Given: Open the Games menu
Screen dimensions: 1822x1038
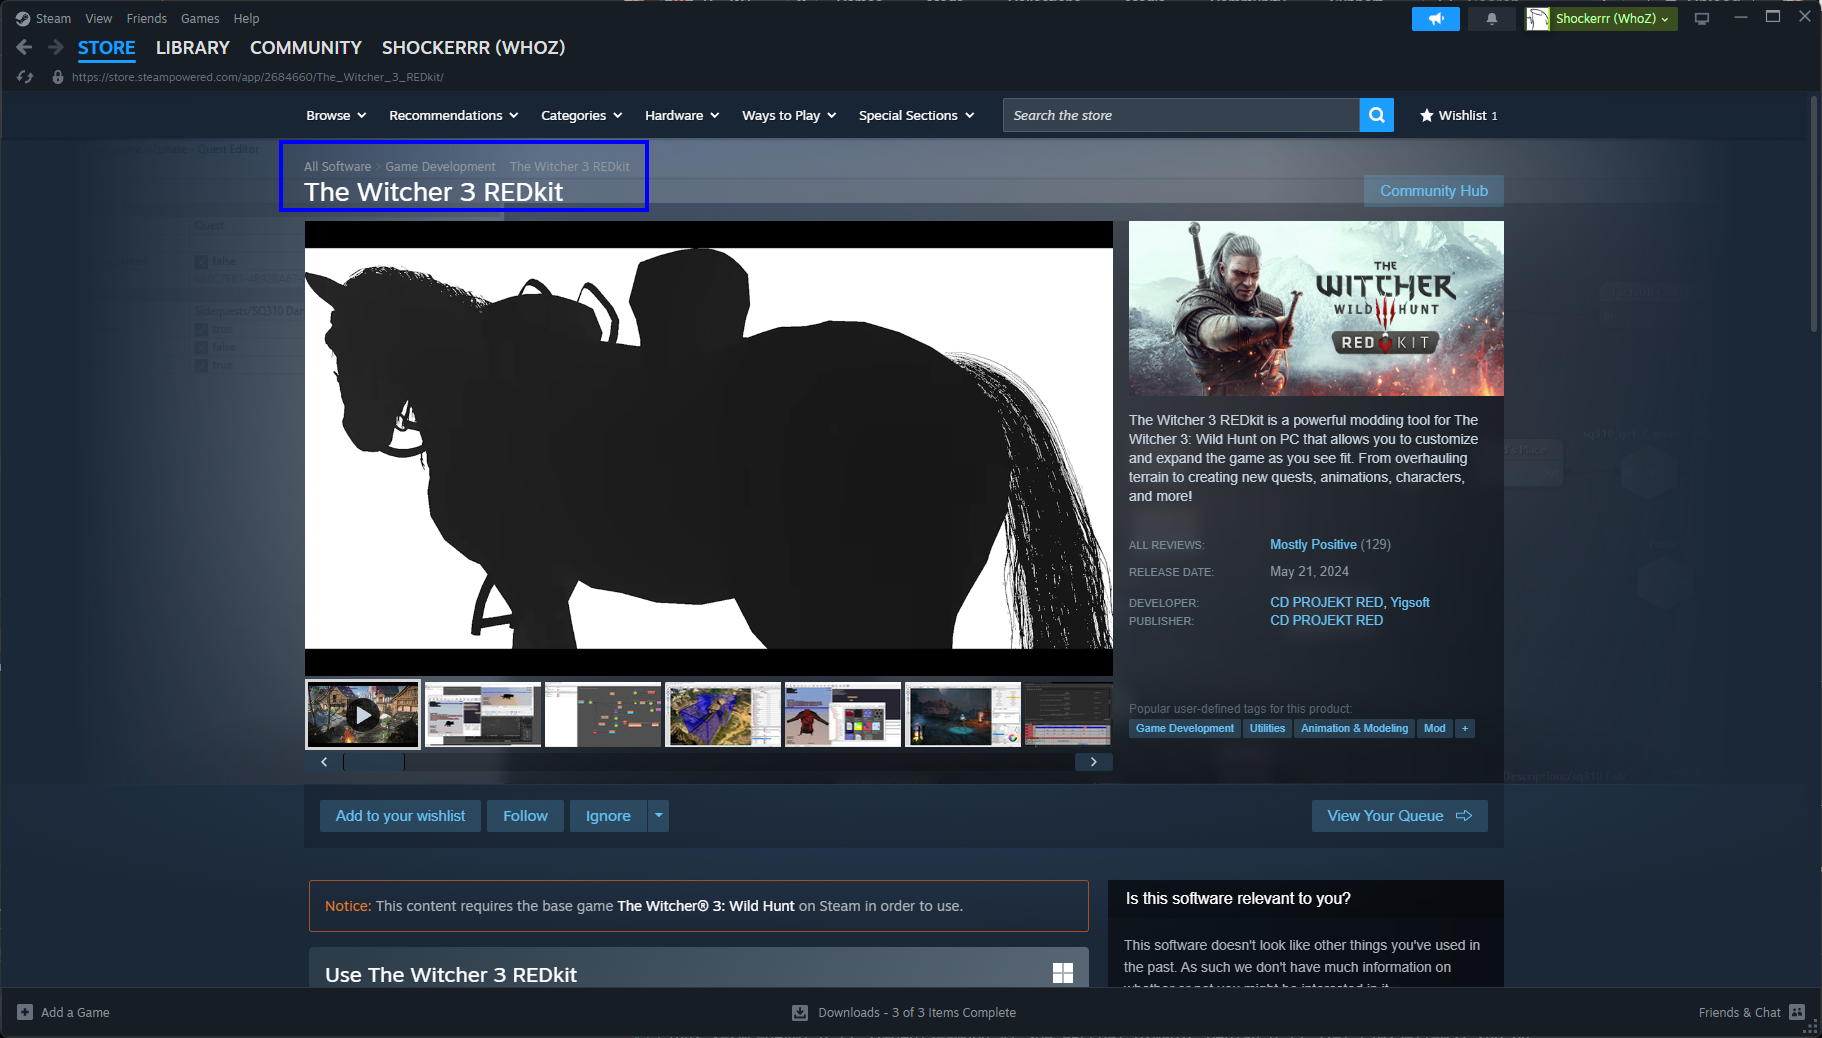Looking at the screenshot, I should point(200,19).
